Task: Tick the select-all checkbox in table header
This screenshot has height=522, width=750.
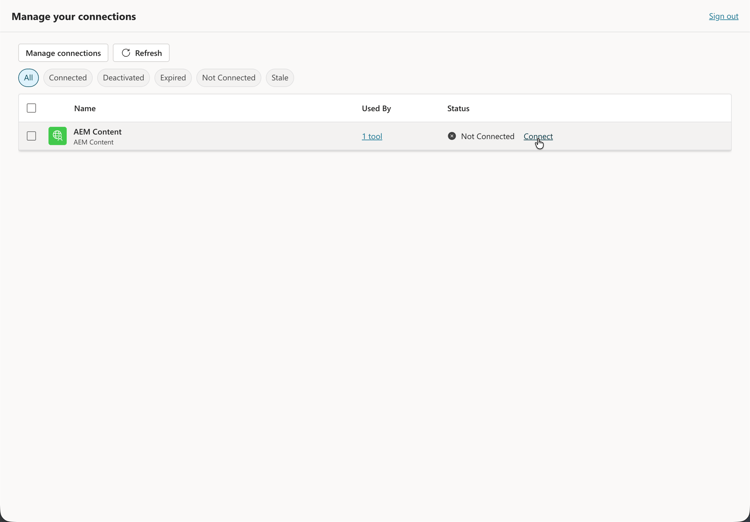Action: click(31, 108)
